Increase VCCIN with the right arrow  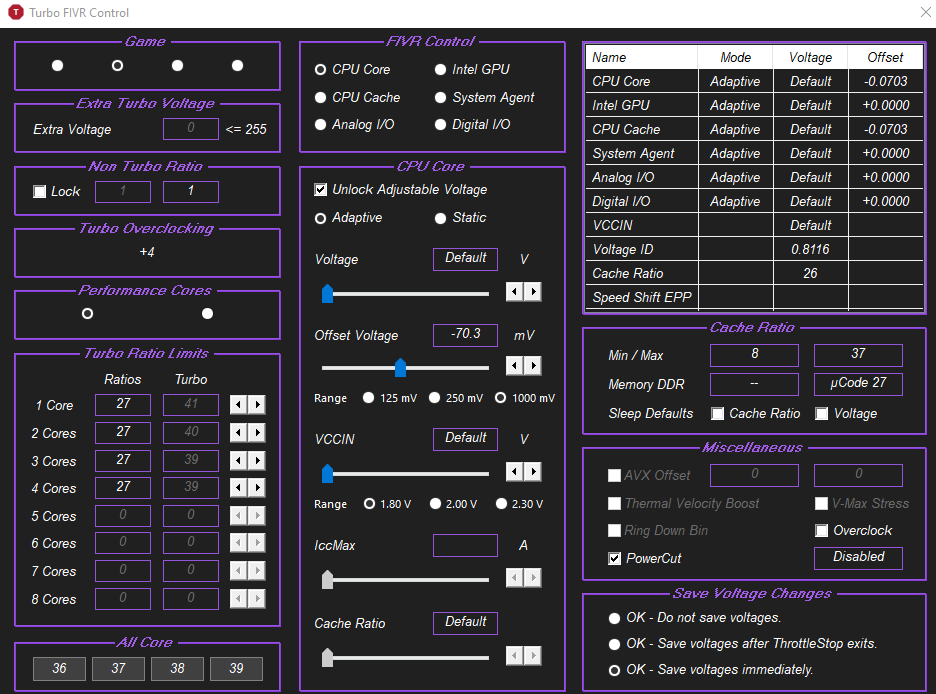point(533,471)
